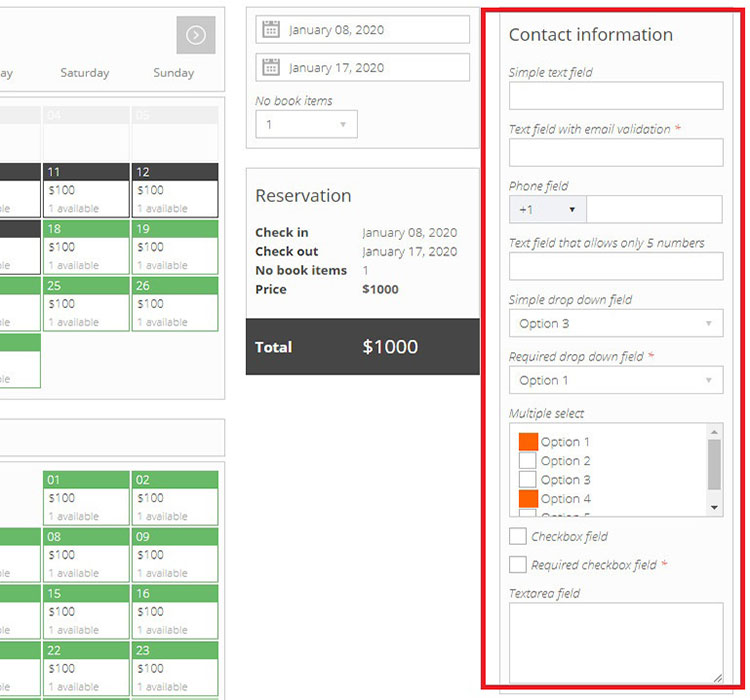Select Sunday 12 in the calendar
This screenshot has width=750, height=700.
point(175,190)
